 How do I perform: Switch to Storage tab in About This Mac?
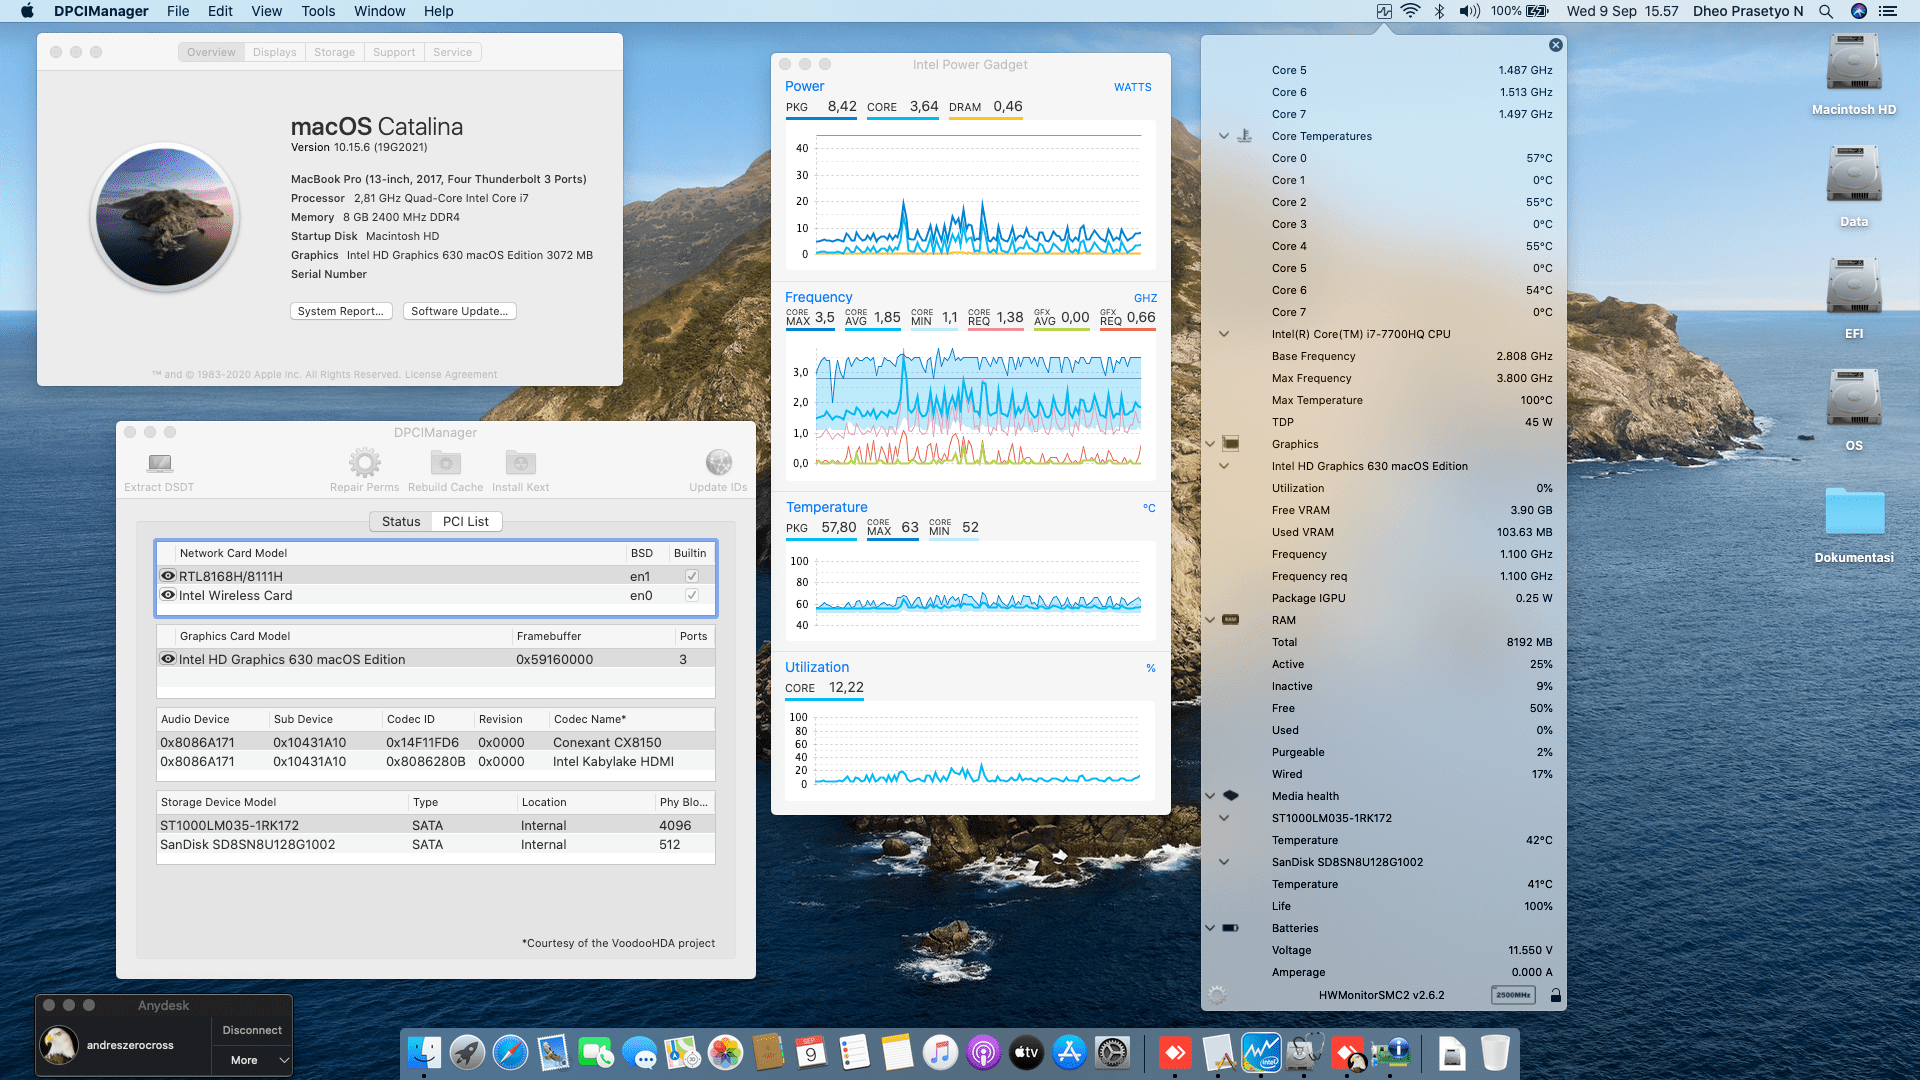tap(334, 52)
